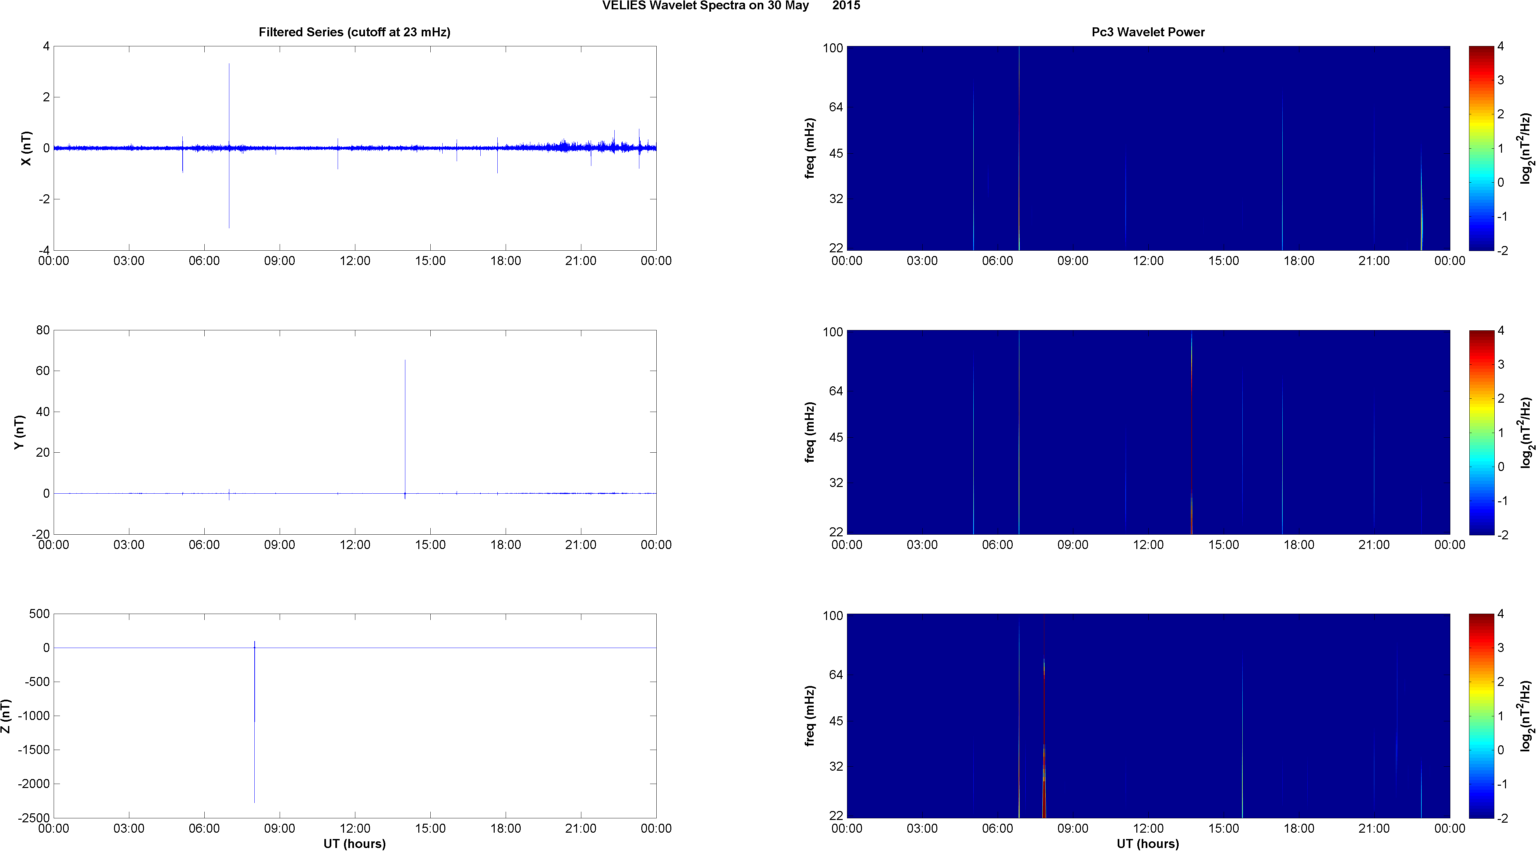Click 'UT (hours)' label under the Z series plot
The width and height of the screenshot is (1536, 851).
pos(354,844)
